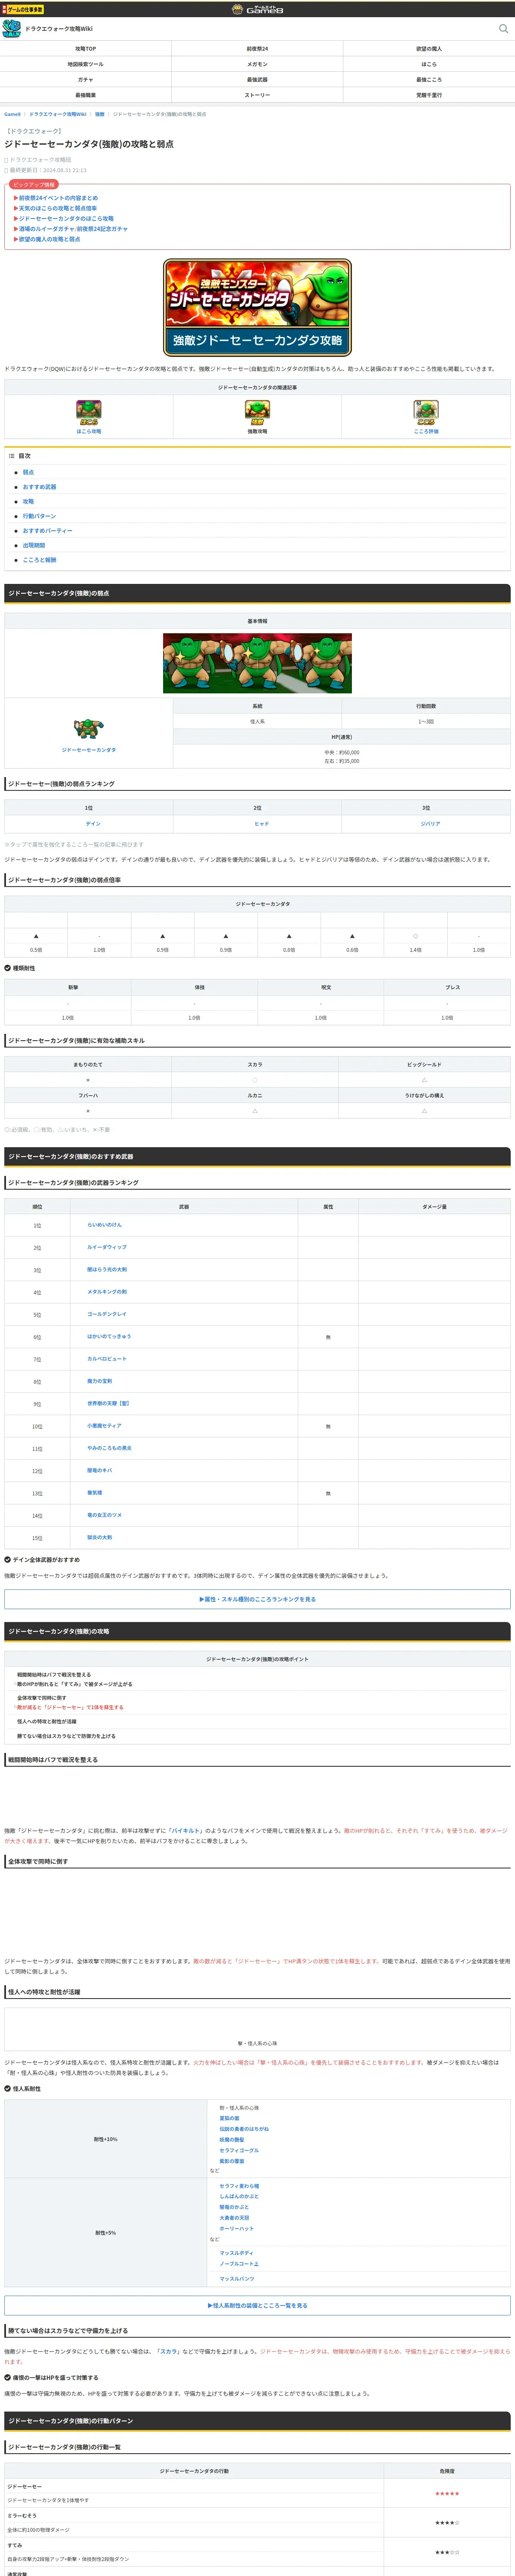The height and width of the screenshot is (2576, 515).
Task: Click the こころ評価 monster thumbnail icon
Action: (x=426, y=410)
